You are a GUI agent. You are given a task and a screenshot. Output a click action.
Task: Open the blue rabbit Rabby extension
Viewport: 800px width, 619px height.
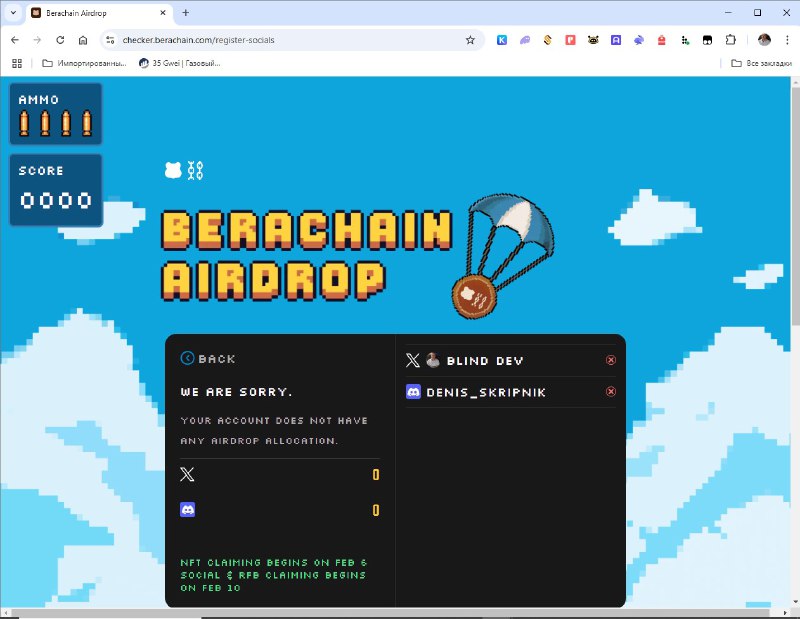click(639, 40)
